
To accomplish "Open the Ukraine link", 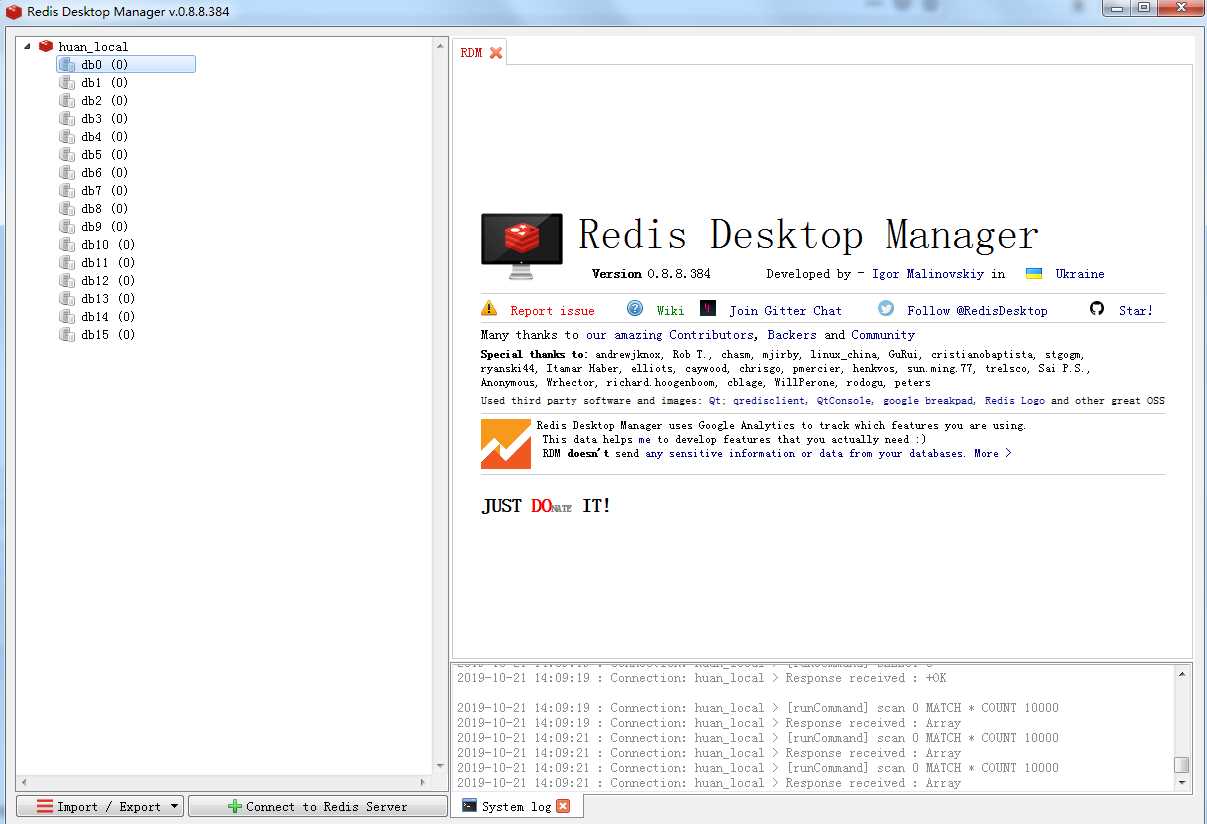I will [x=1080, y=274].
